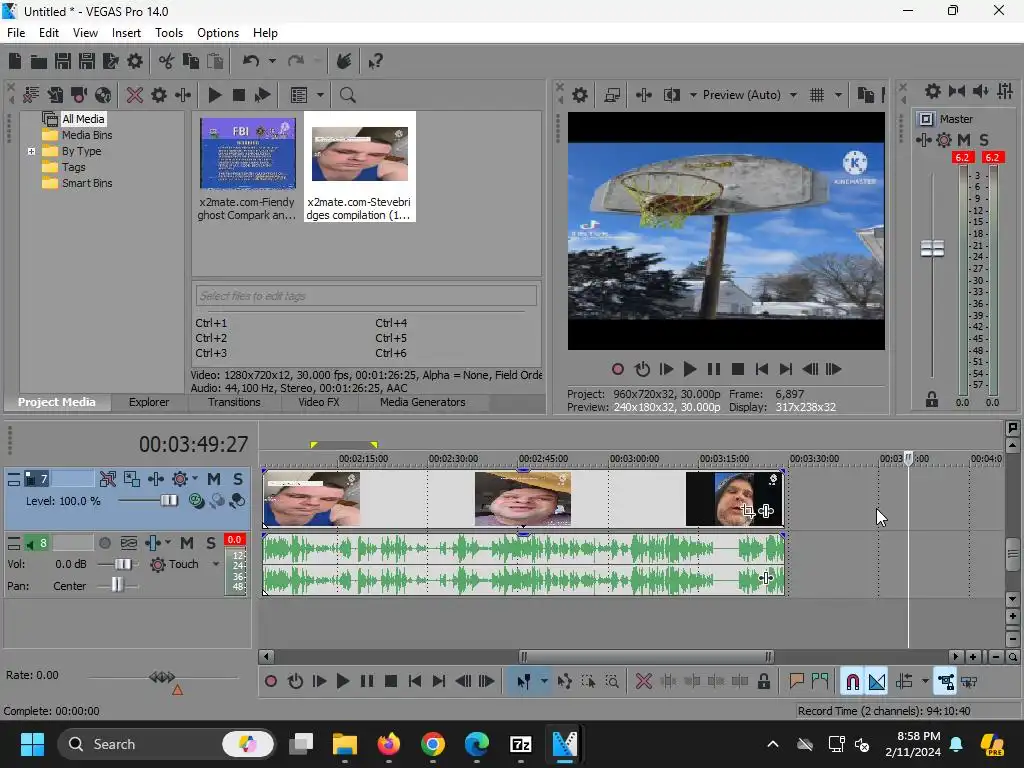Open edit tool selection dropdown arrow

coord(543,682)
